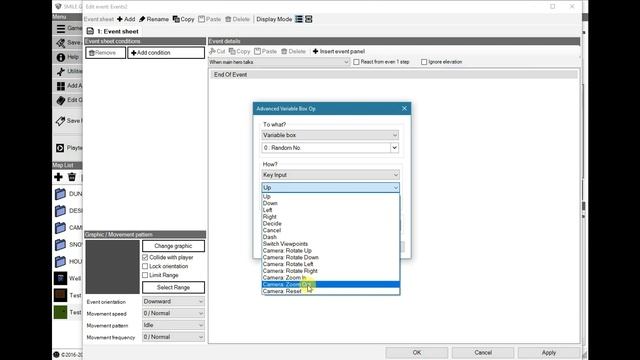The image size is (640, 360).
Task: Toggle 'Limit Range' checkbox
Action: tap(145, 276)
